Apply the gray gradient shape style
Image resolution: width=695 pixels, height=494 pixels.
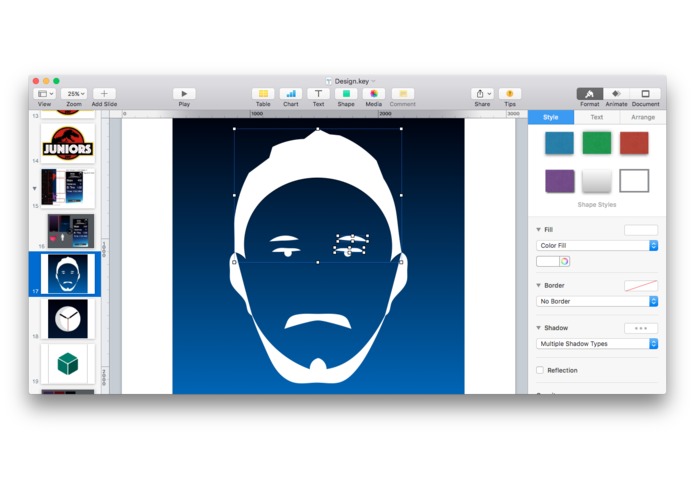(x=597, y=181)
